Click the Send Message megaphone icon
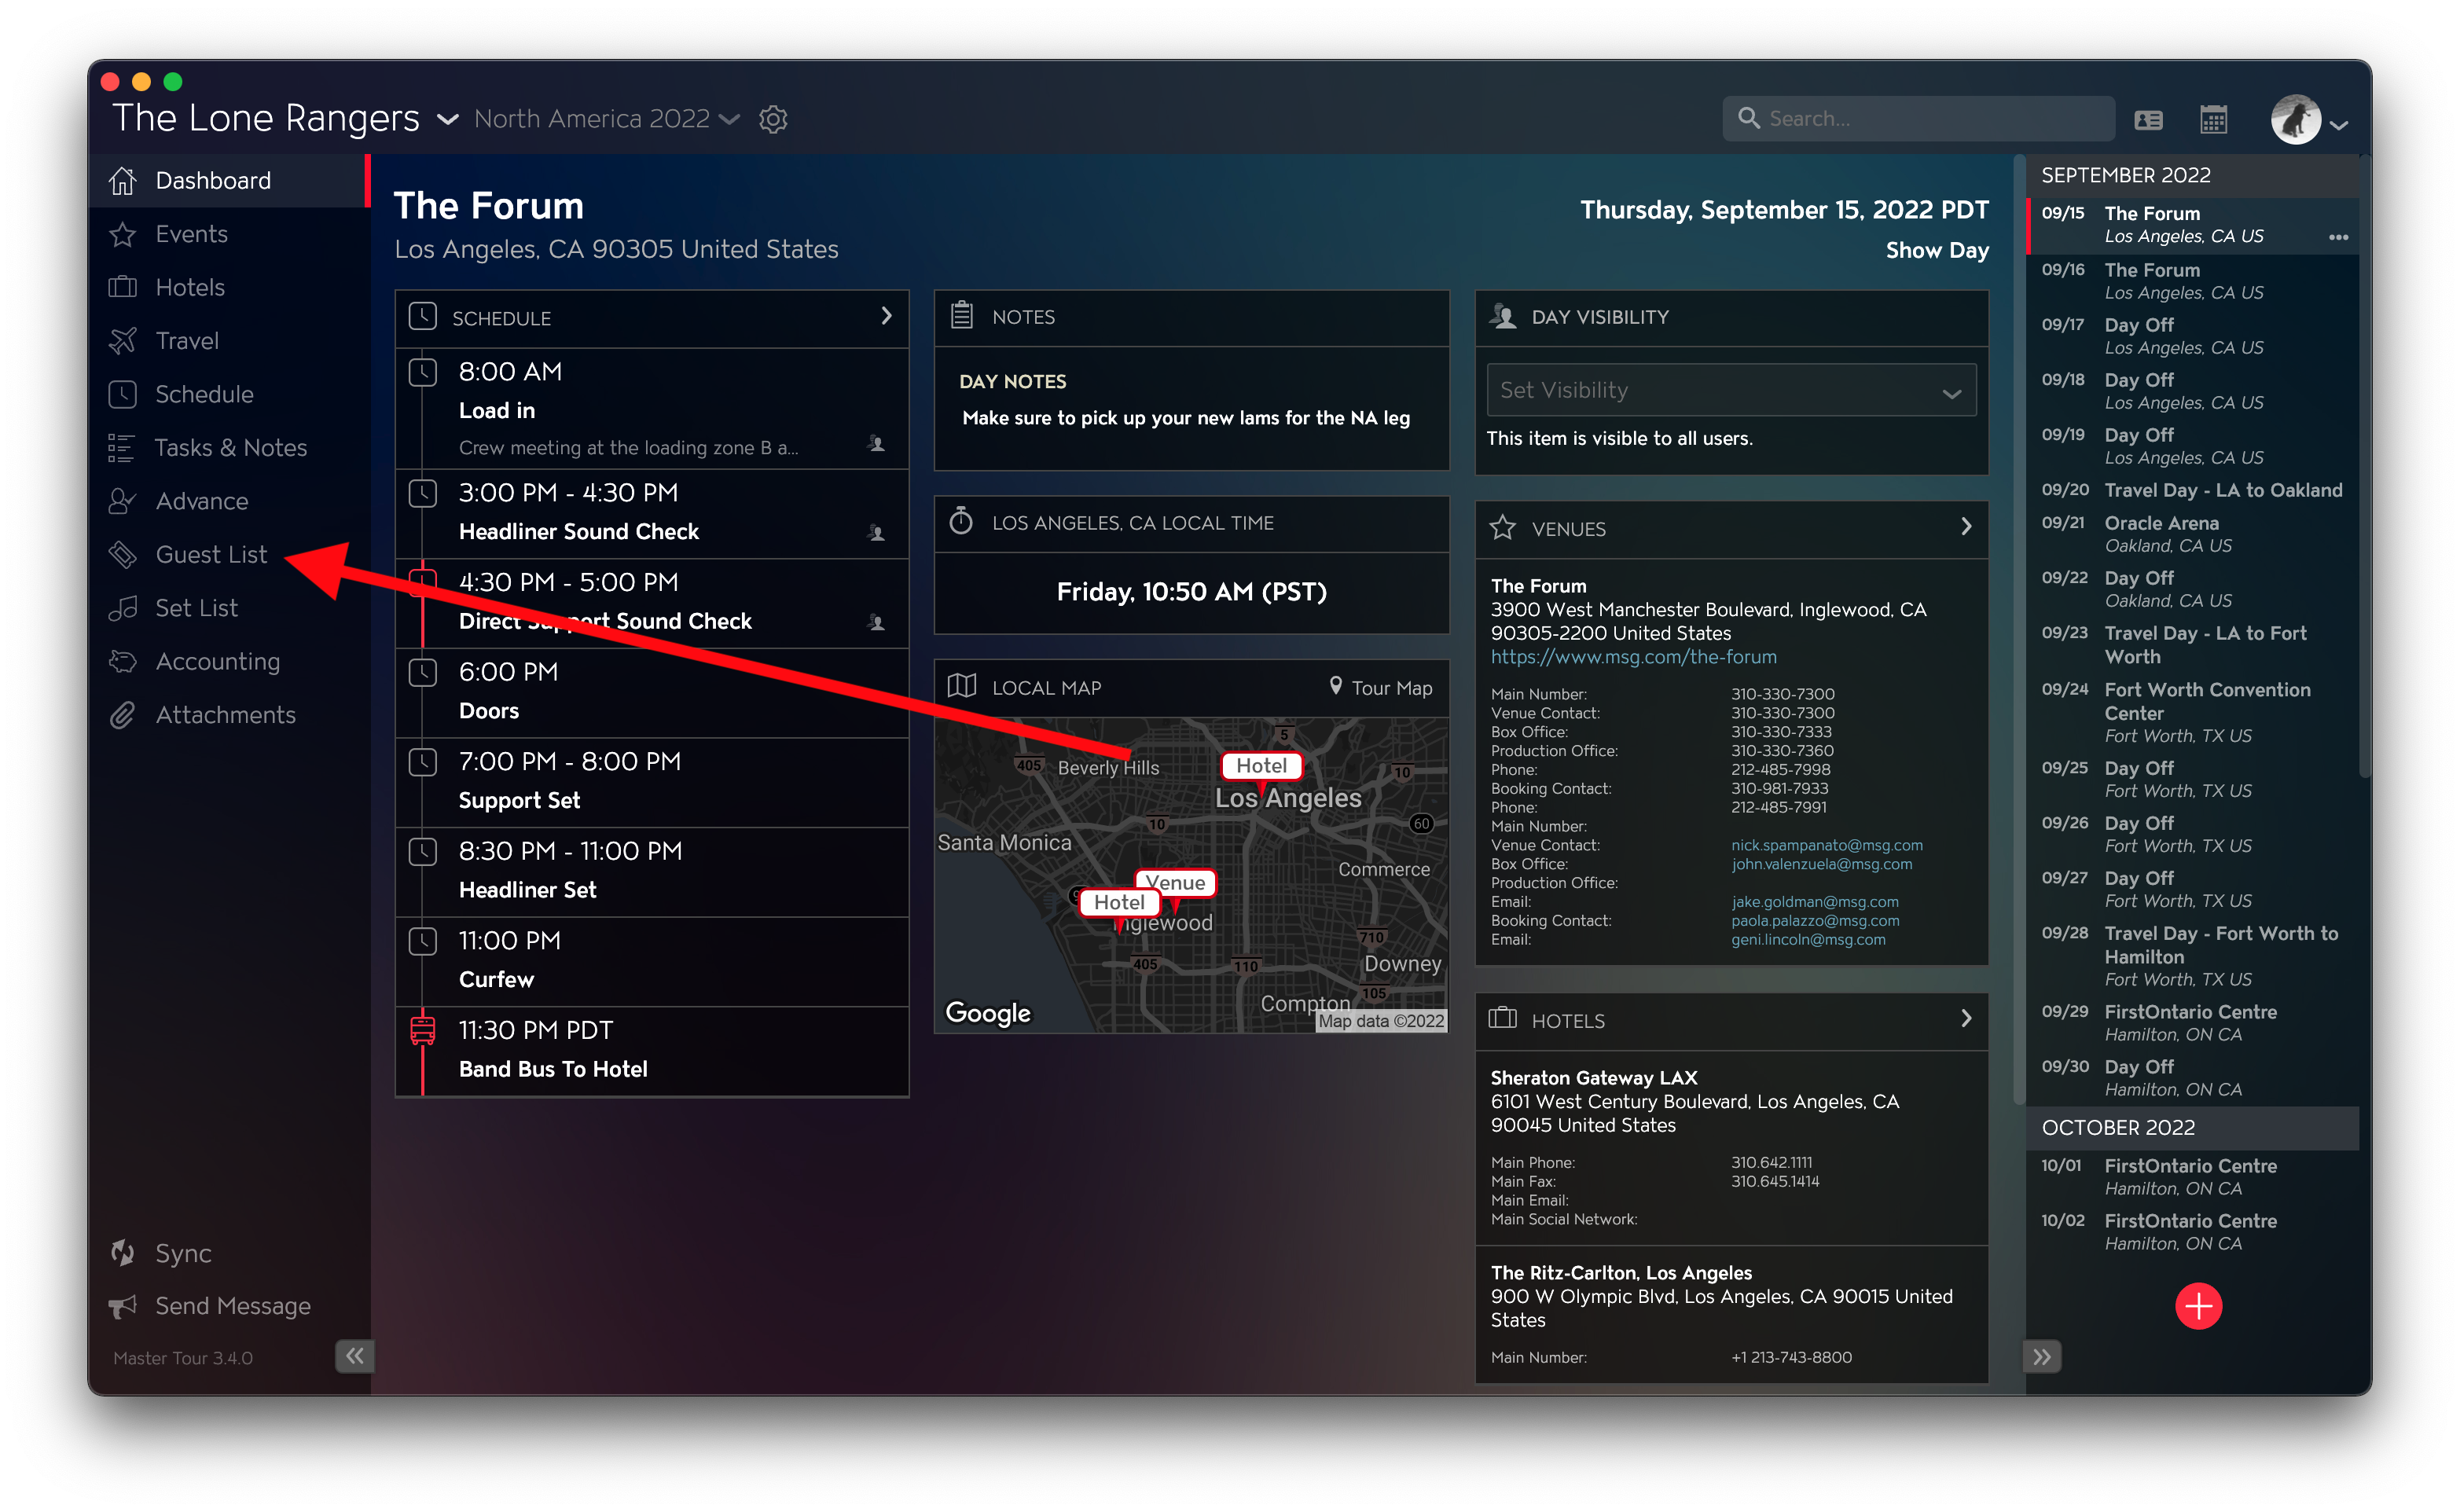The image size is (2460, 1512). tap(123, 1306)
